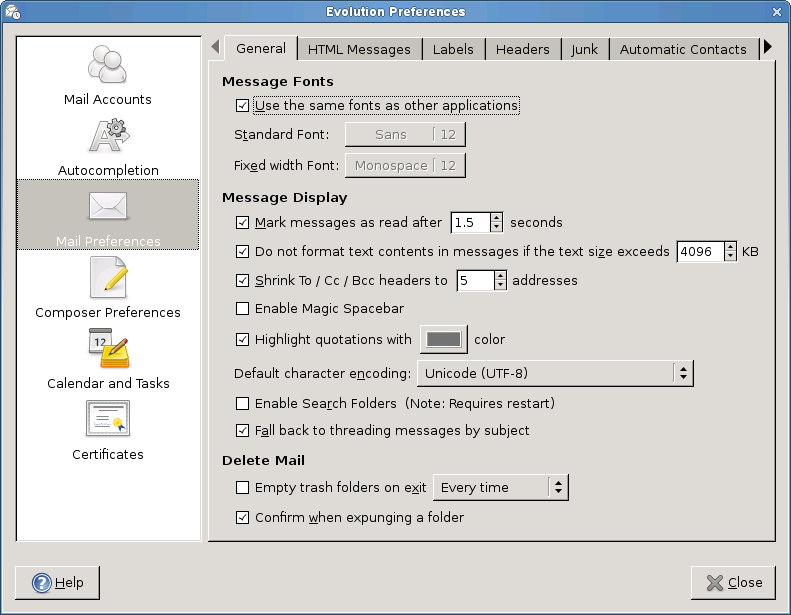
Task: Click the KB field showing 4096
Action: point(700,251)
